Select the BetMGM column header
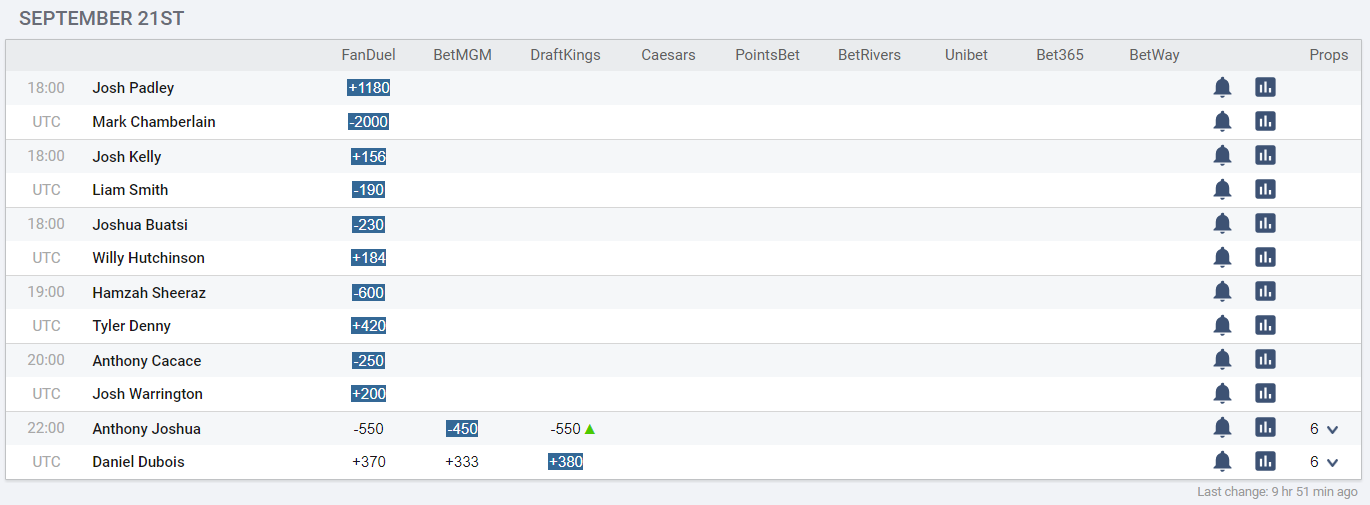Screen dimensions: 1370x505 click(x=462, y=55)
